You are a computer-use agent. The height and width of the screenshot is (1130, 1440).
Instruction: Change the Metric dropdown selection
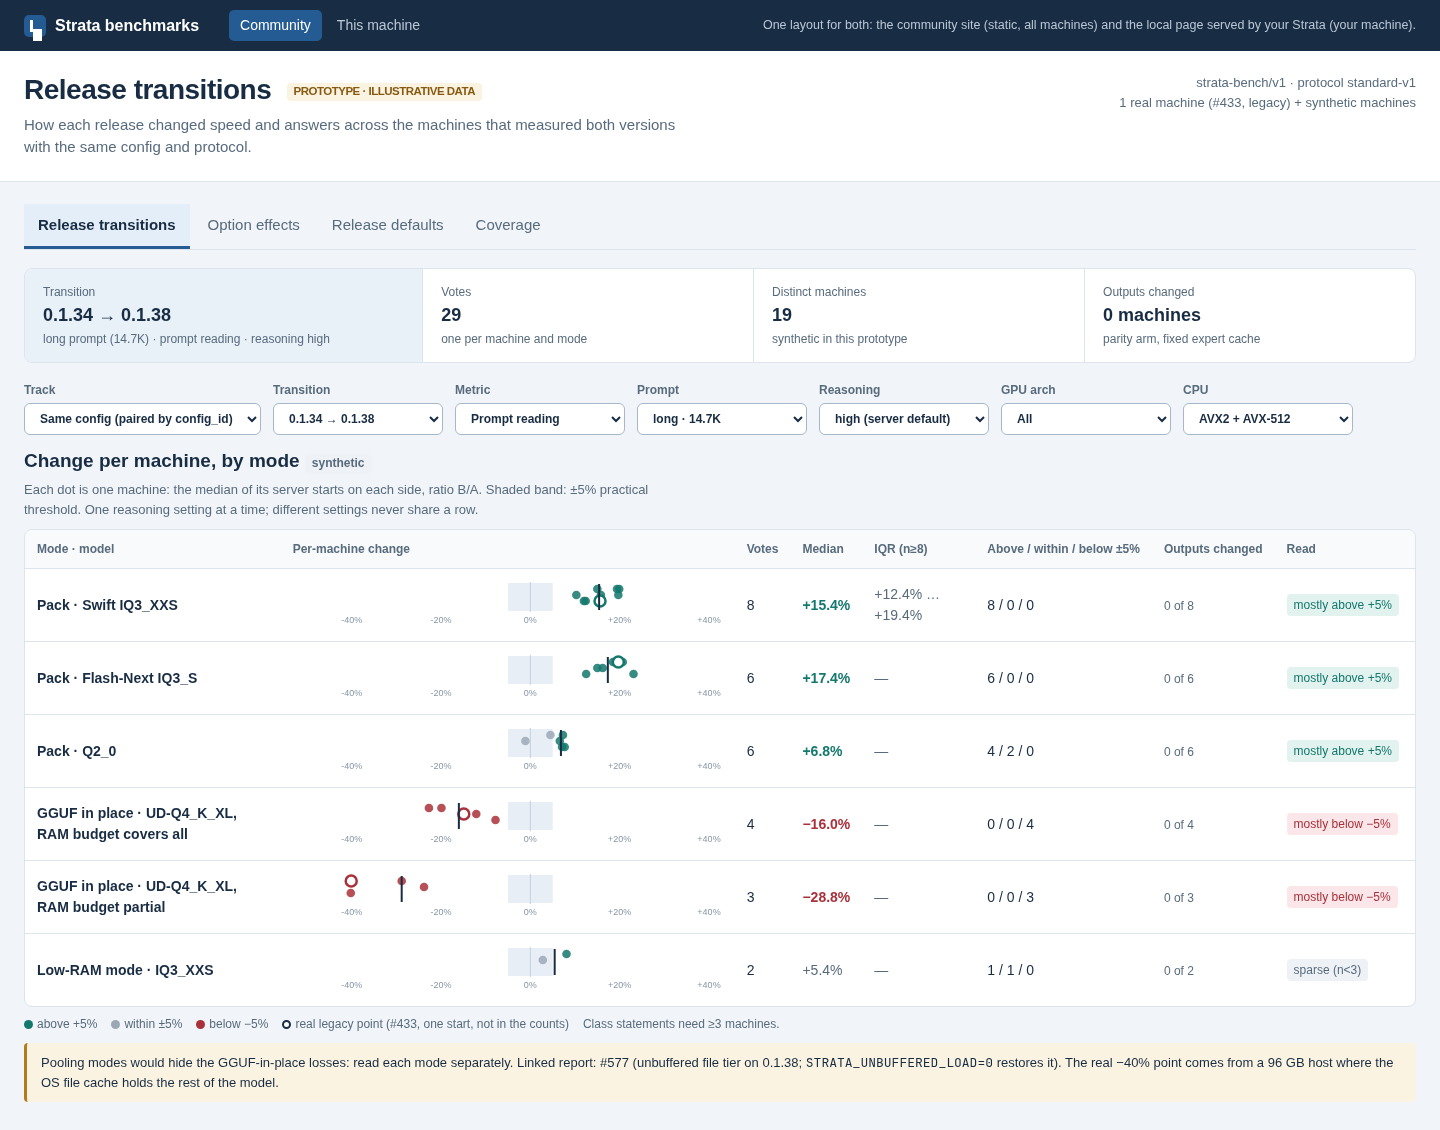540,419
